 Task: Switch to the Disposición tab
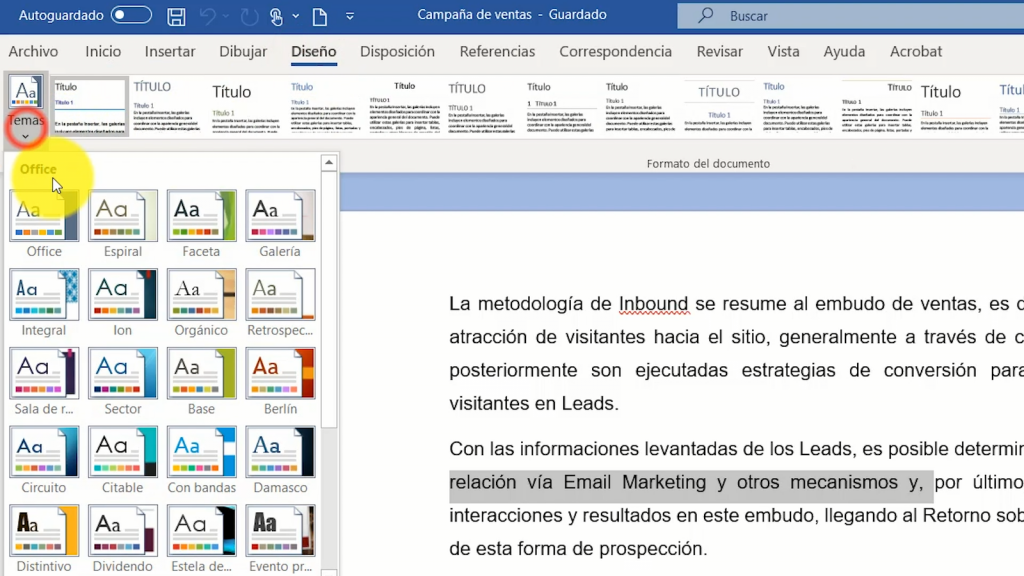[397, 52]
